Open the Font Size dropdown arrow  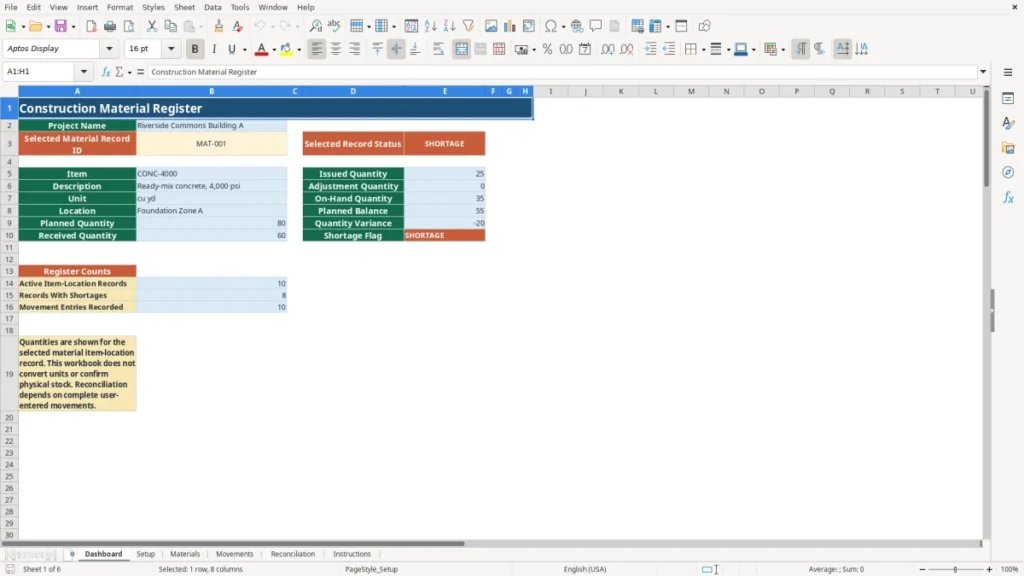(171, 49)
